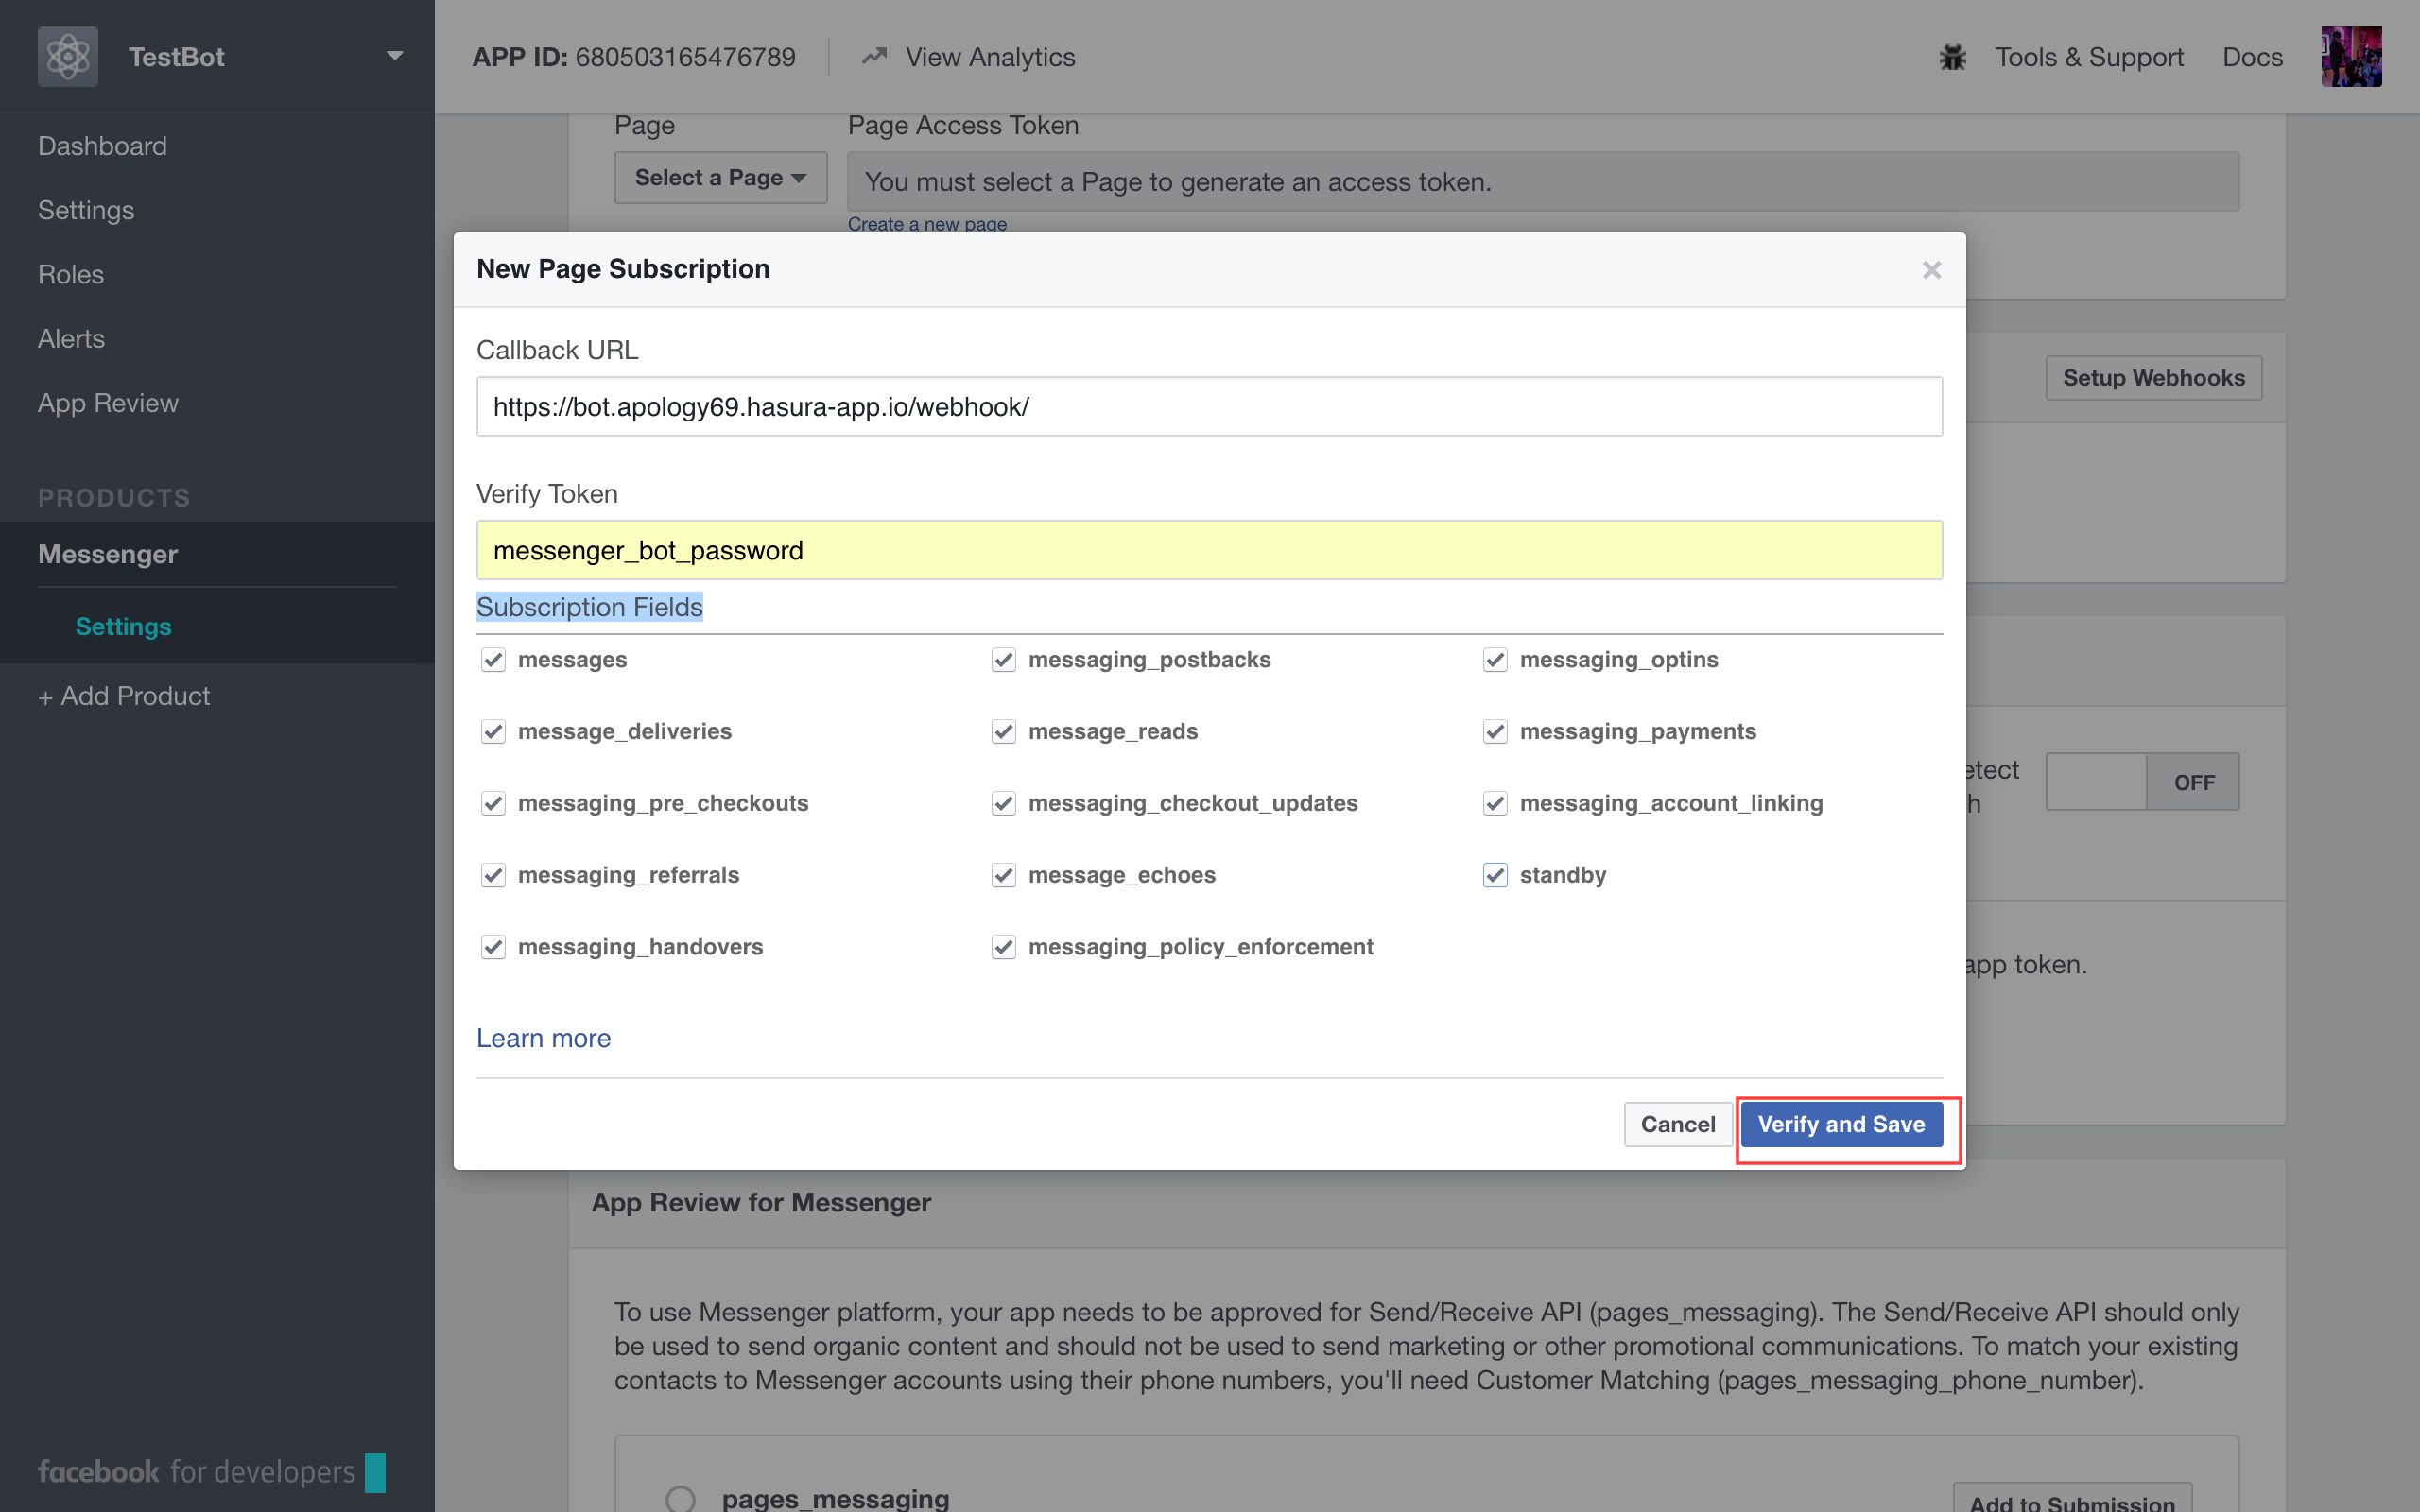Select the pages_messaging radio button
This screenshot has height=1512, width=2420.
coord(680,1498)
